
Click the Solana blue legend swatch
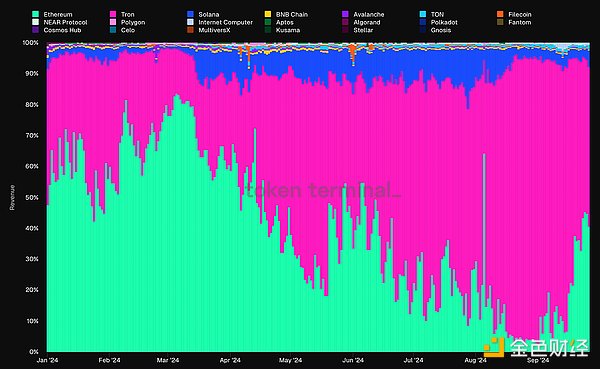click(191, 14)
